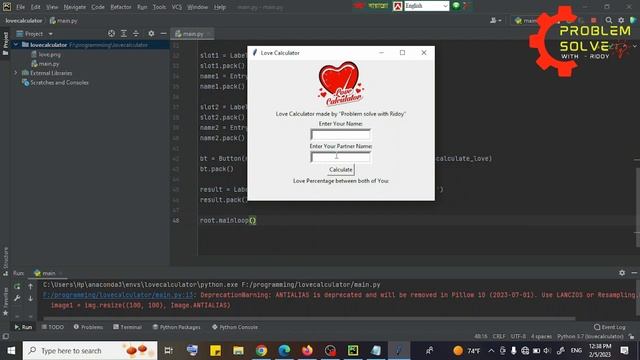Viewport: 640px width, 360px height.
Task: Open Project panel settings gear
Action: pyautogui.click(x=151, y=33)
